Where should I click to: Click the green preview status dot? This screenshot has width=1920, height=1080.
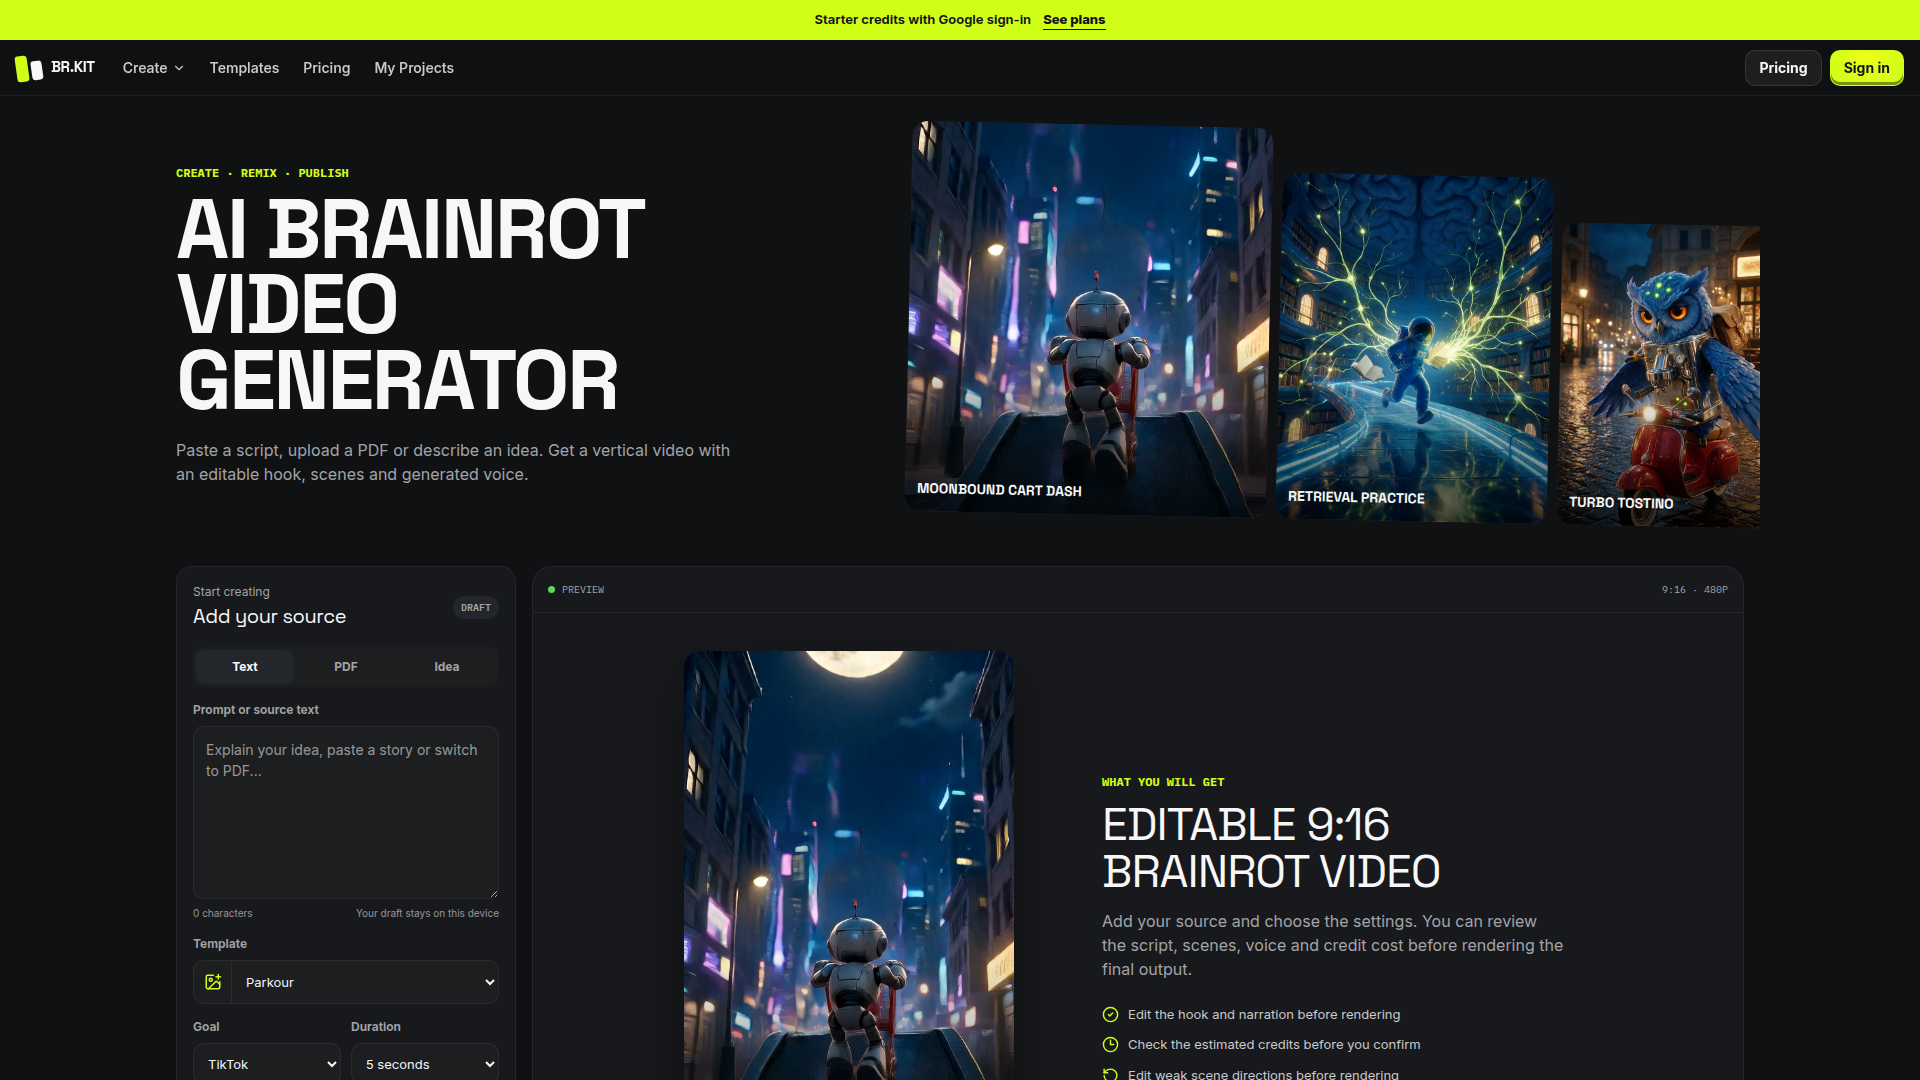[x=551, y=590]
